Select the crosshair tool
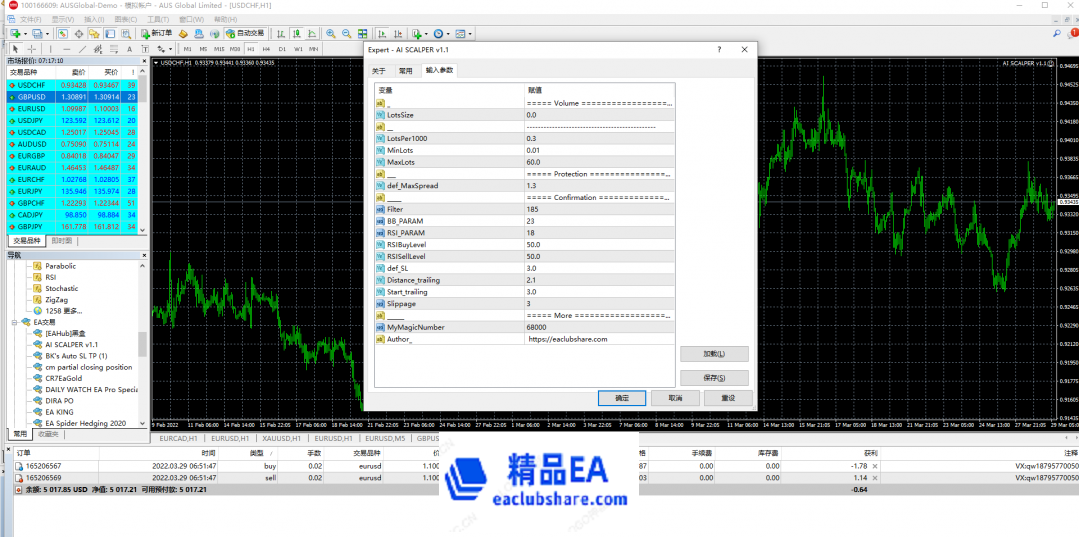This screenshot has height=537, width=1079. click(31, 48)
